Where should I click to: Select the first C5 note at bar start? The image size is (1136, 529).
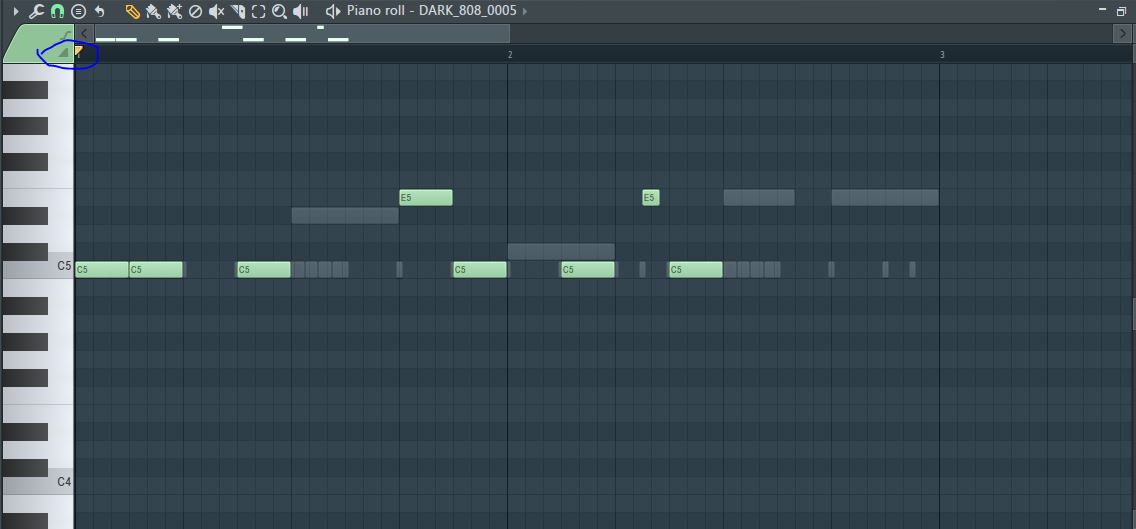tap(101, 270)
